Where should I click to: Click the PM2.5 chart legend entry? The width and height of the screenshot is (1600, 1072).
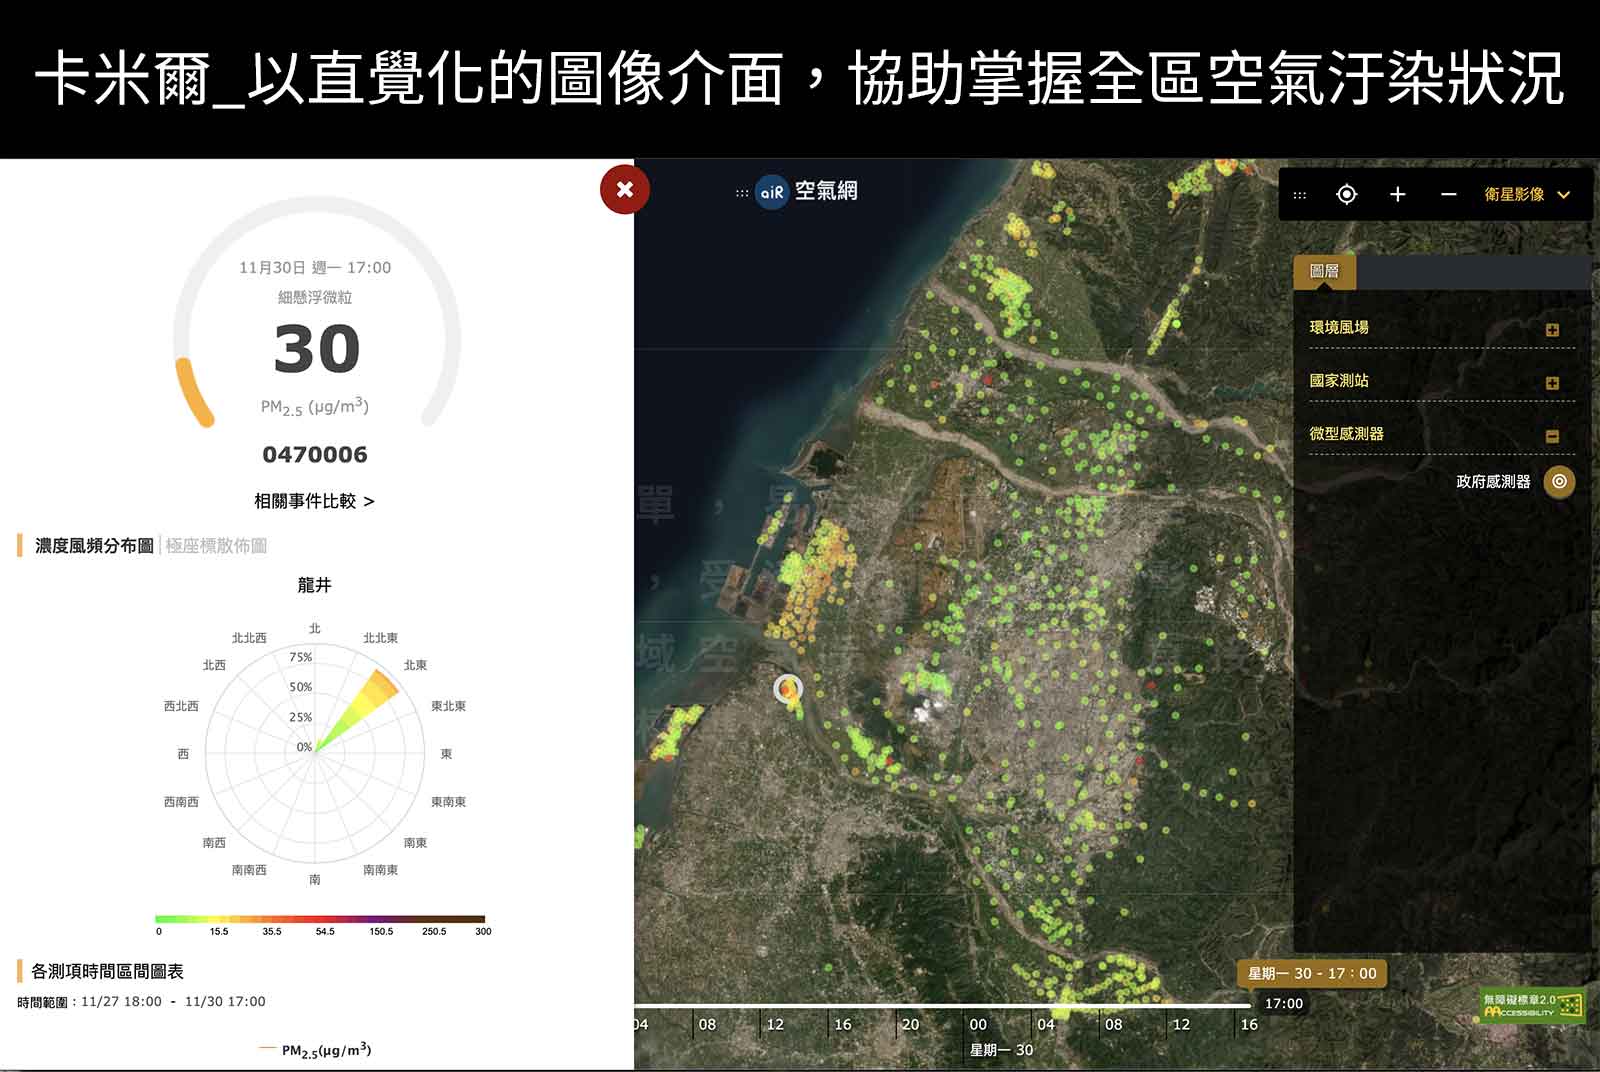coord(315,1050)
